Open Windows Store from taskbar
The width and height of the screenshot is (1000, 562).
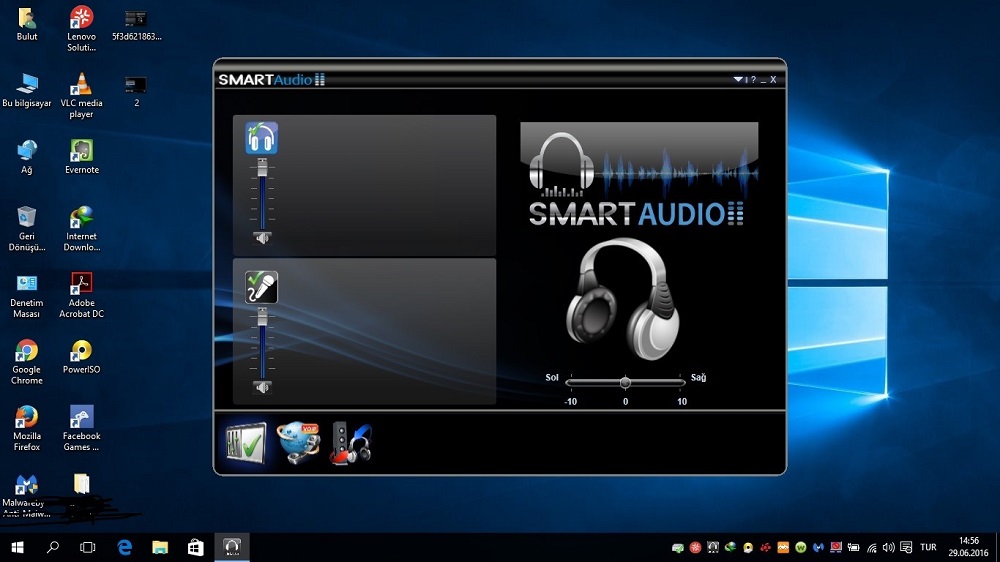coord(196,547)
